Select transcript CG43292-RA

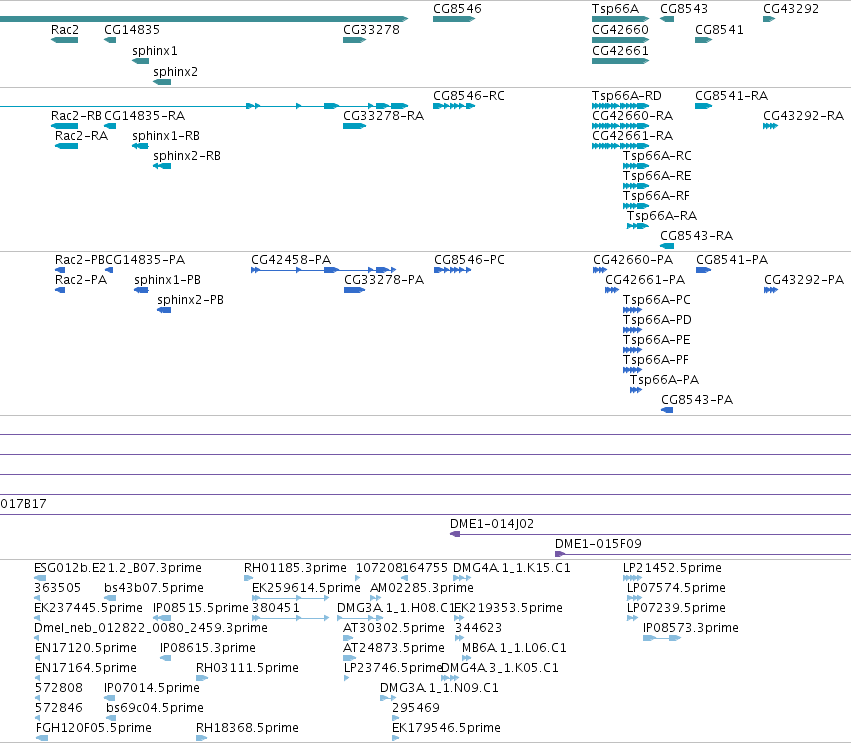[770, 126]
